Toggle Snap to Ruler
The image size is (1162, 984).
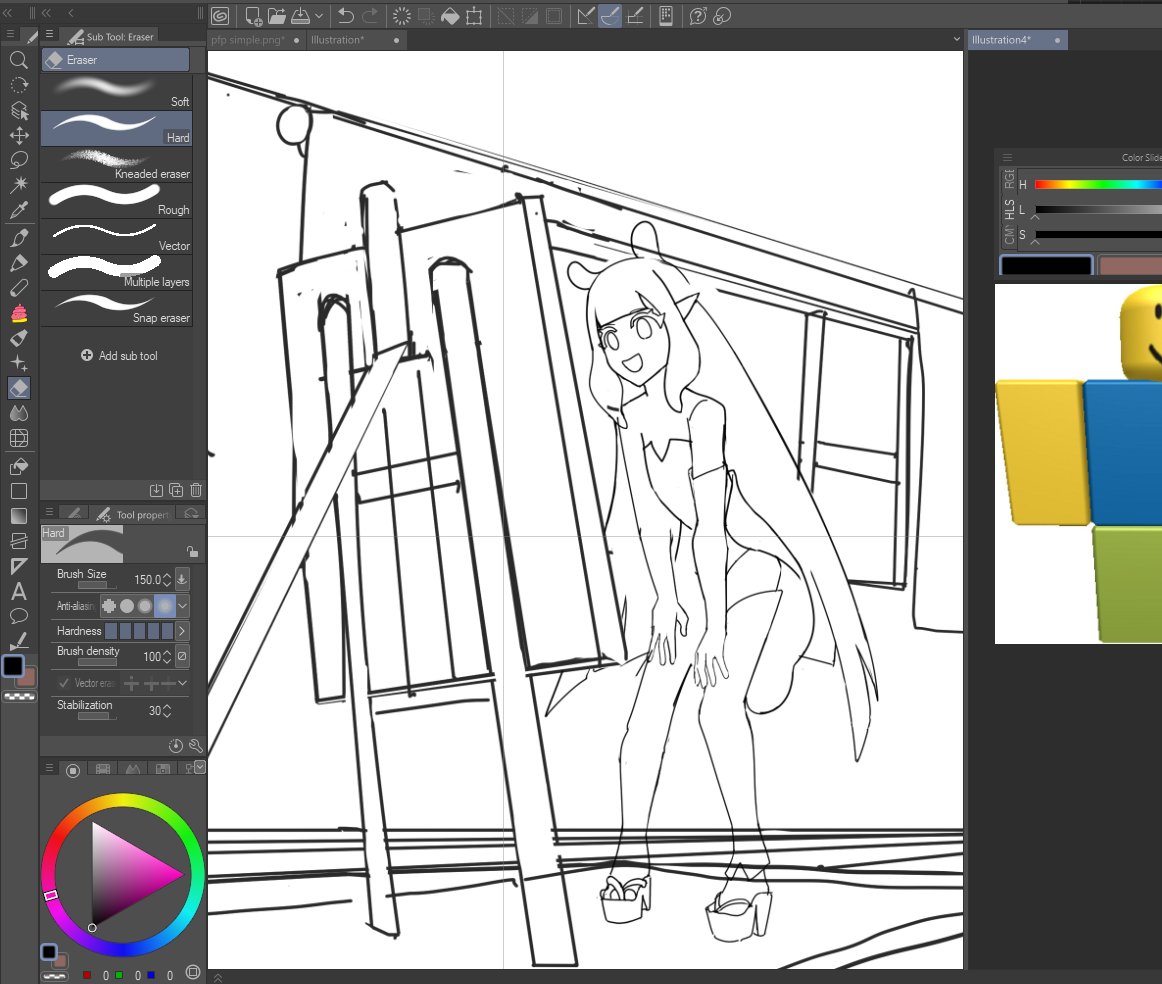pyautogui.click(x=585, y=16)
